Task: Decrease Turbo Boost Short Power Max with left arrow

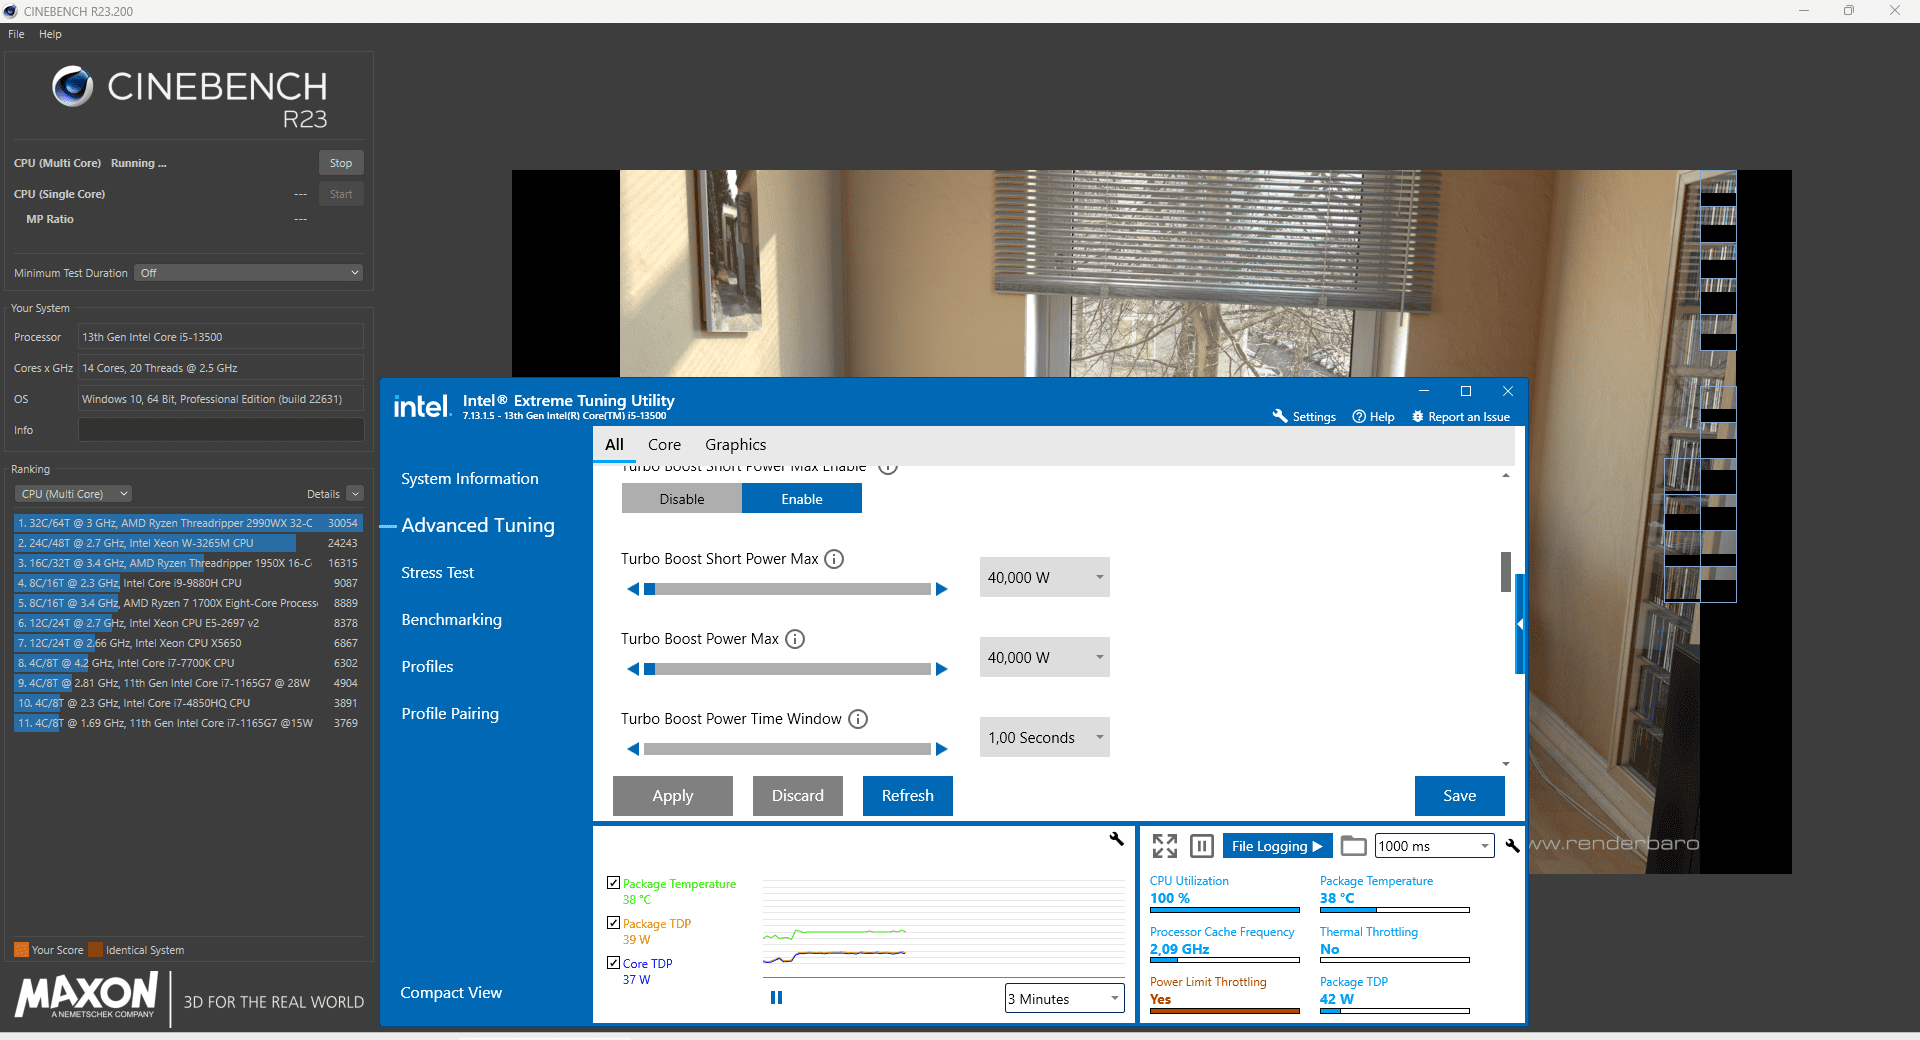Action: 632,589
